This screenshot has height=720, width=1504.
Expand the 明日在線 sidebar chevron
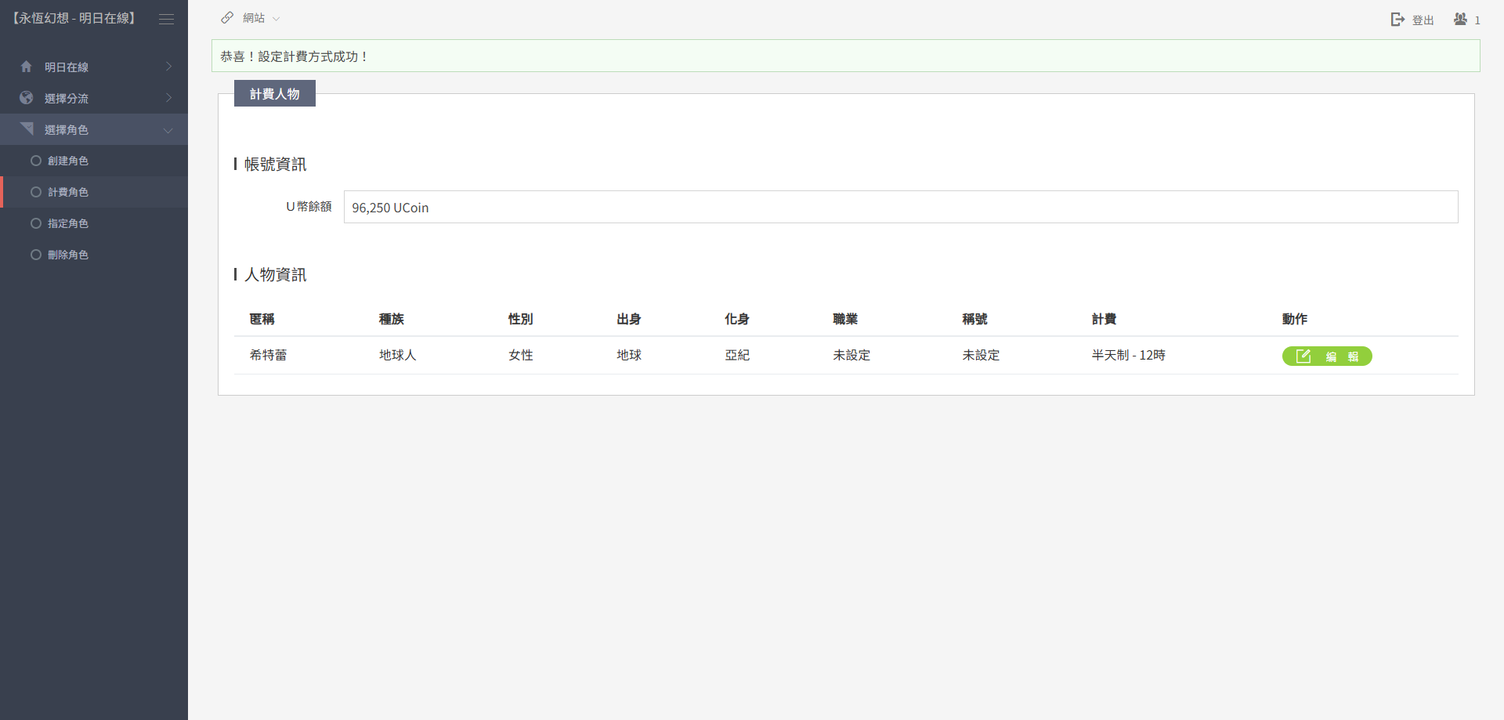tap(168, 67)
